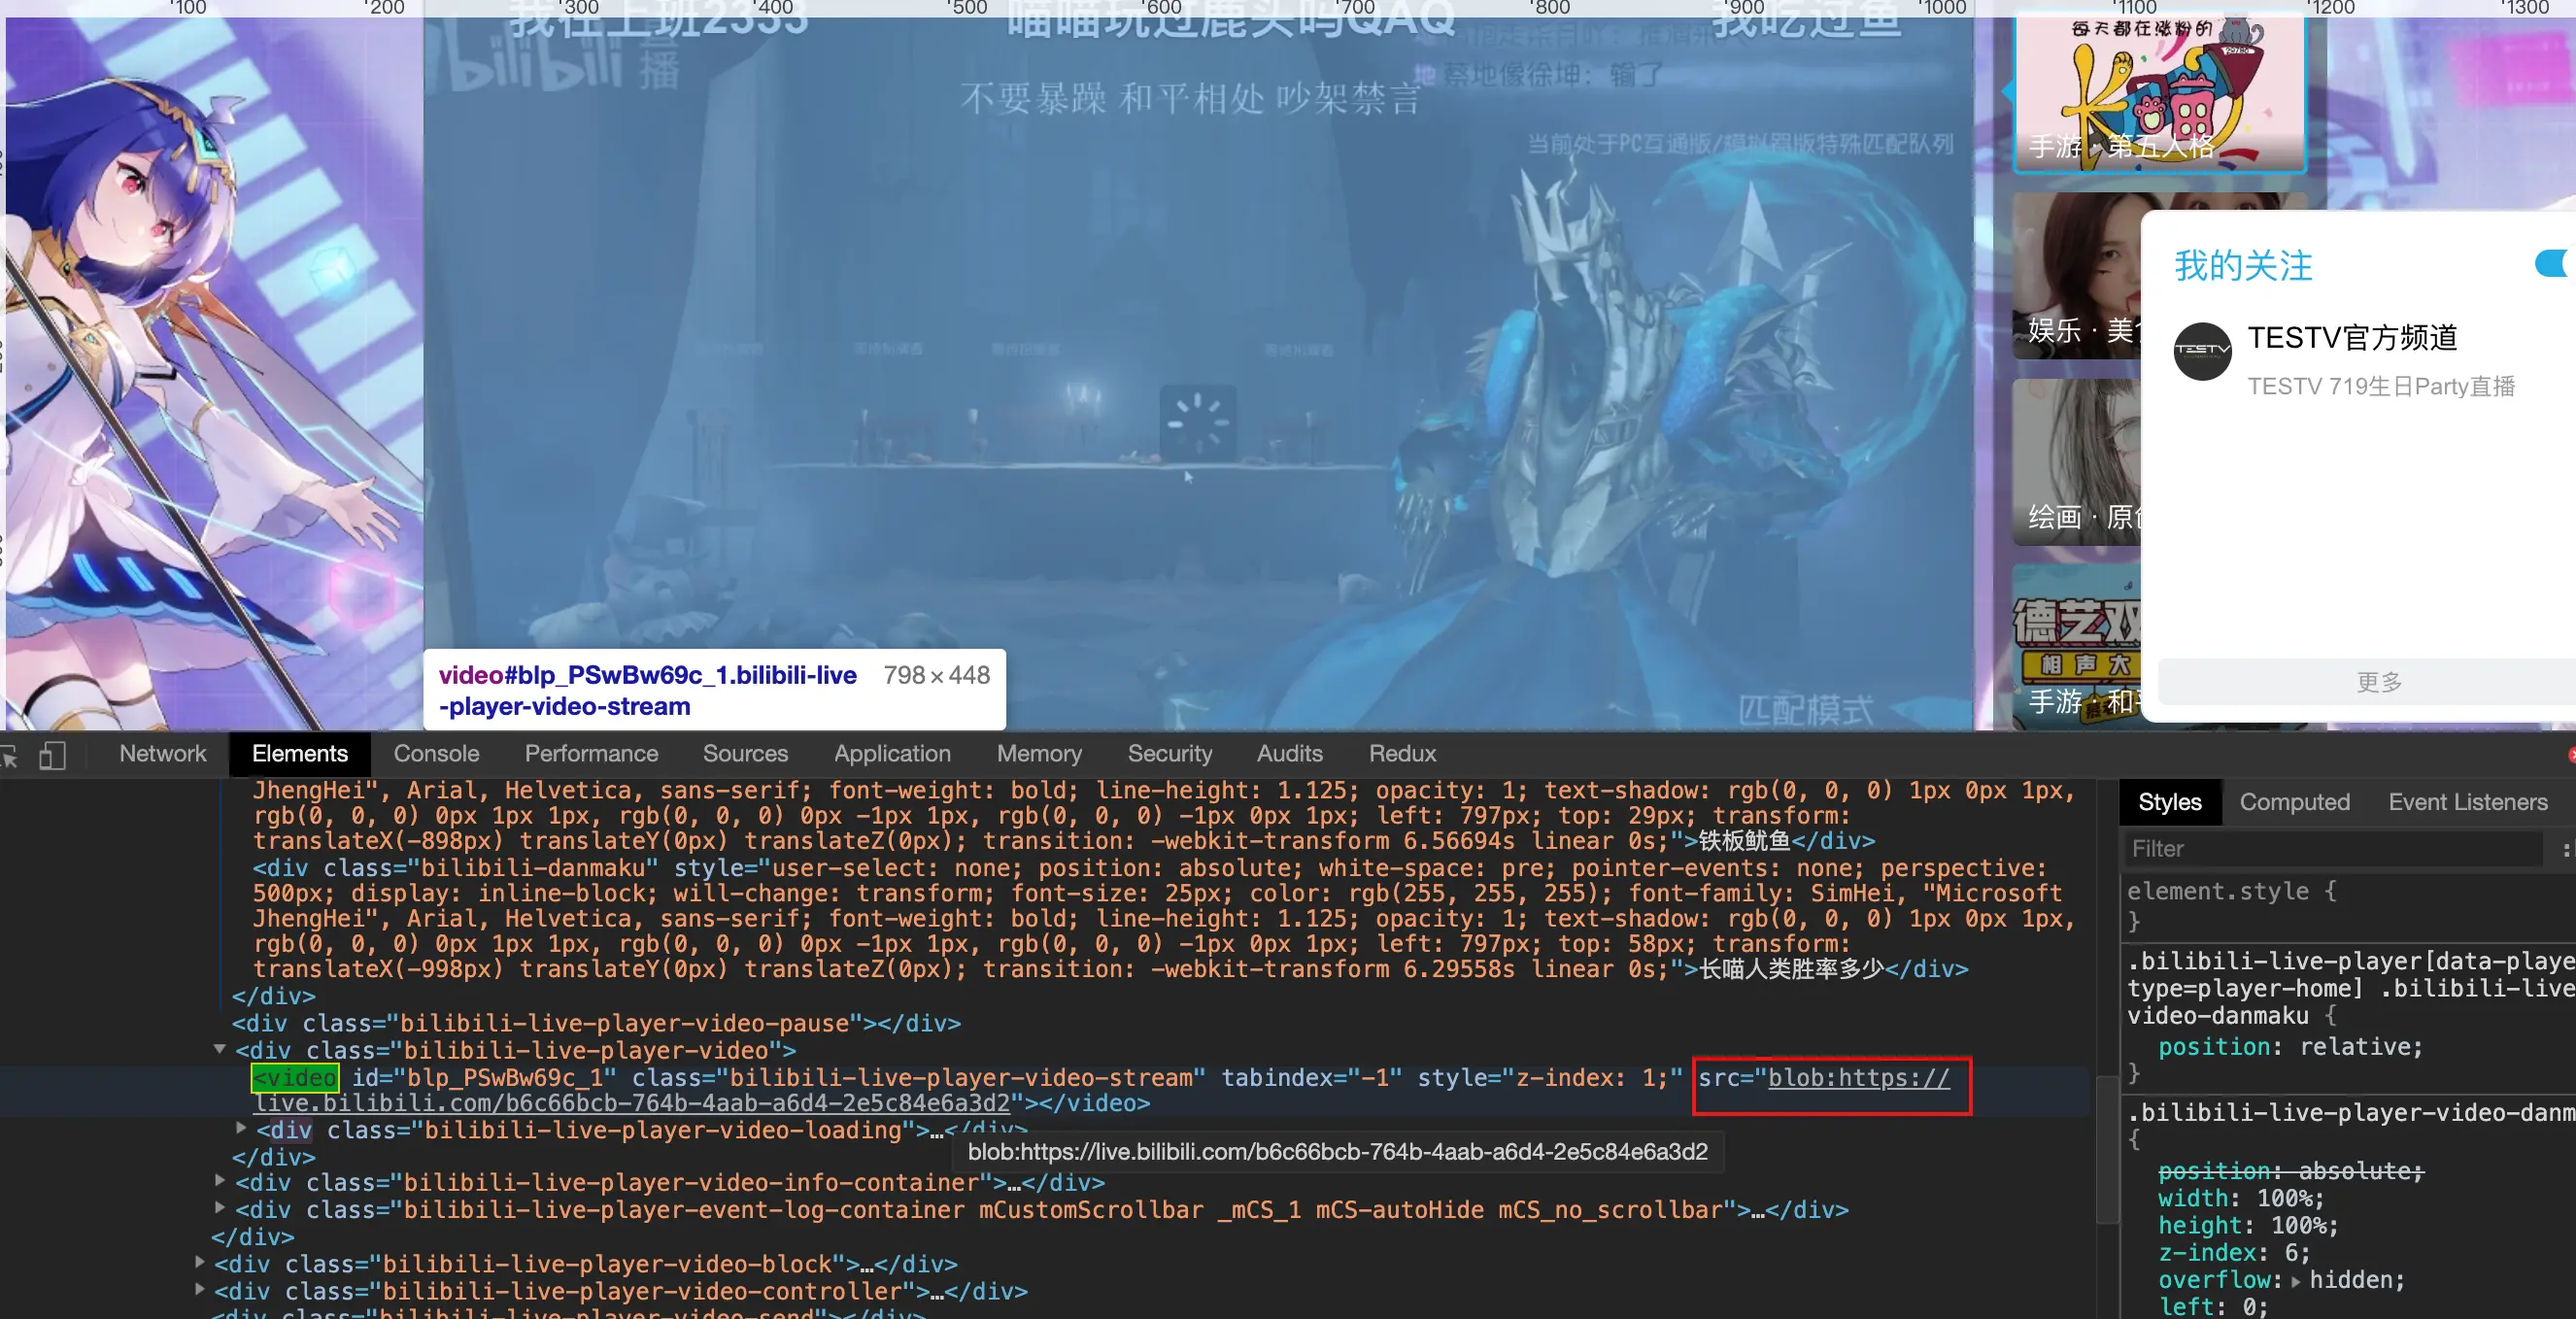The image size is (2576, 1319).
Task: Click the blob src link in video tag
Action: point(1858,1078)
